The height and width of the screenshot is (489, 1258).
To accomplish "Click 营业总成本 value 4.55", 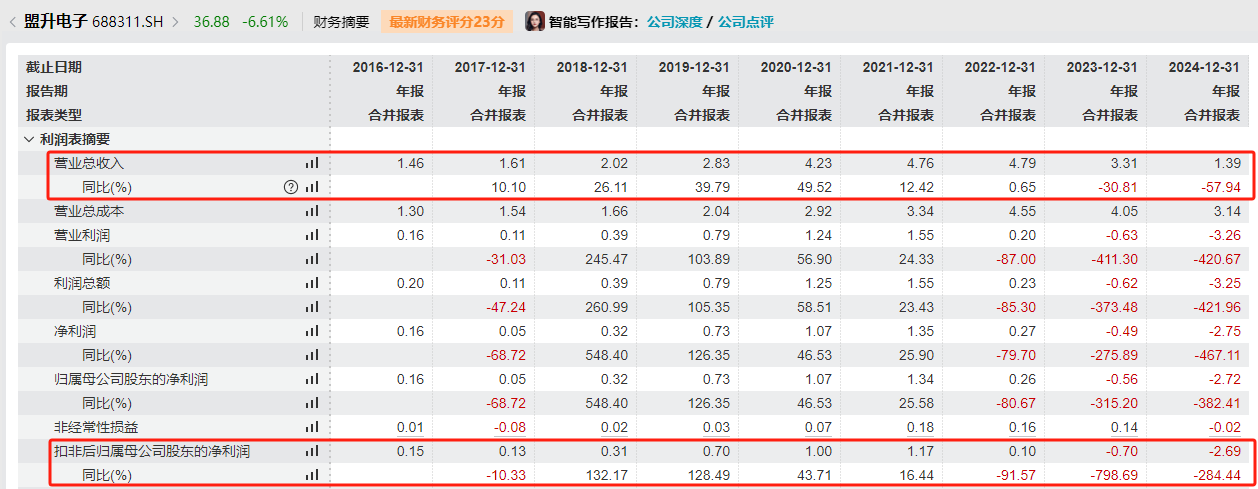I will click(x=1022, y=211).
